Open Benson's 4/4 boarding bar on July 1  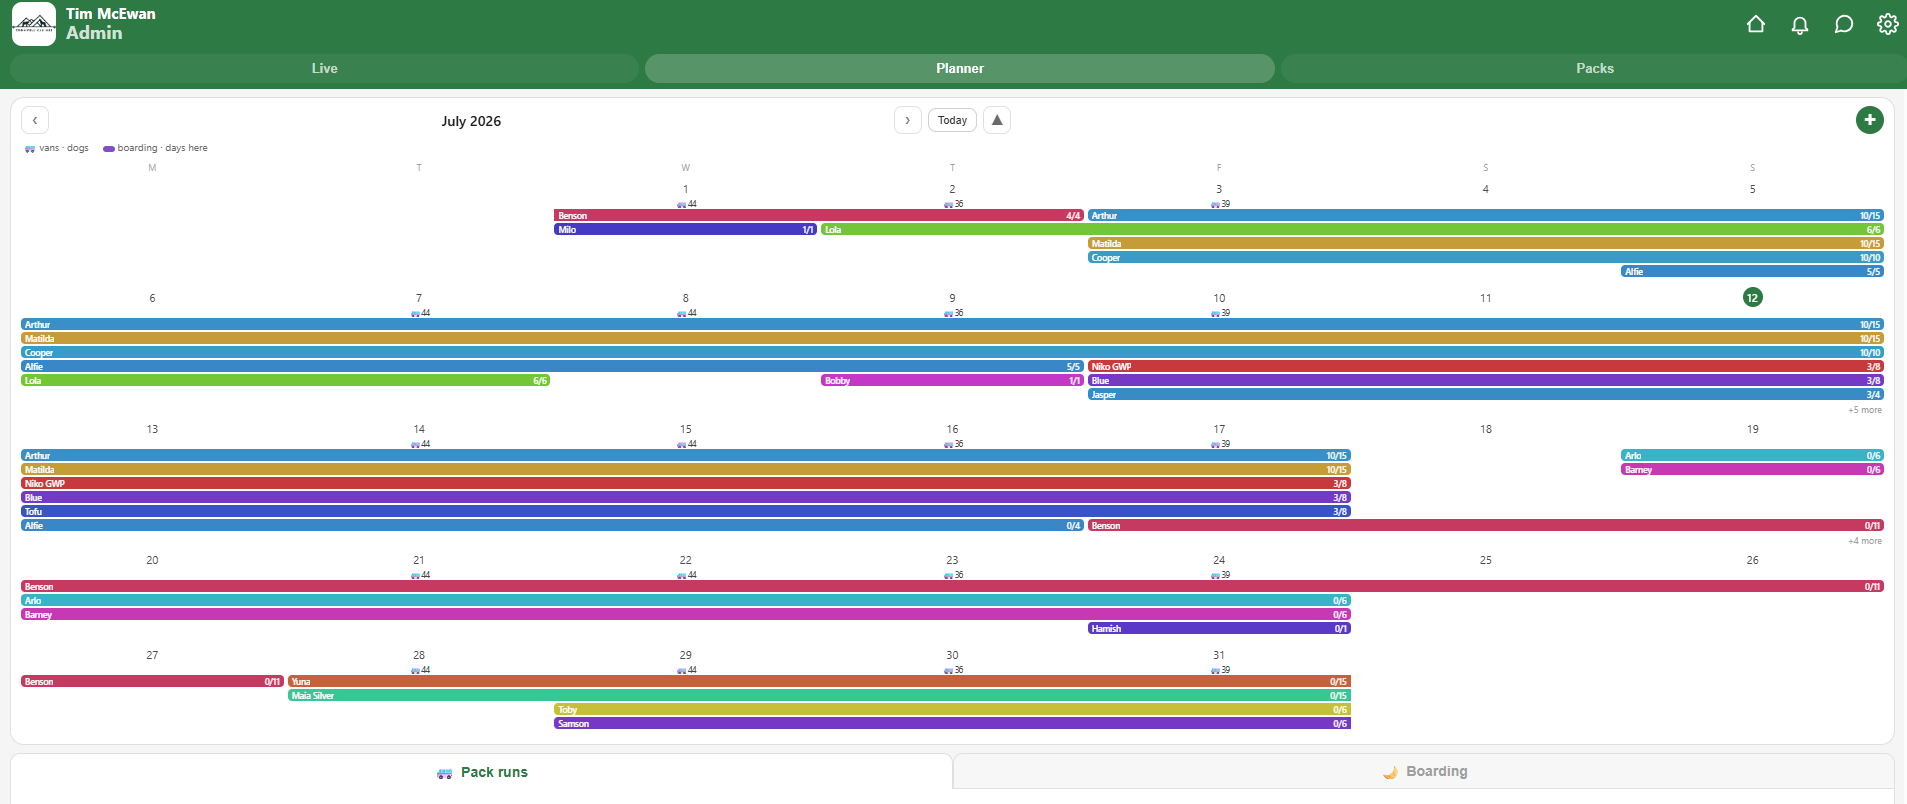819,216
